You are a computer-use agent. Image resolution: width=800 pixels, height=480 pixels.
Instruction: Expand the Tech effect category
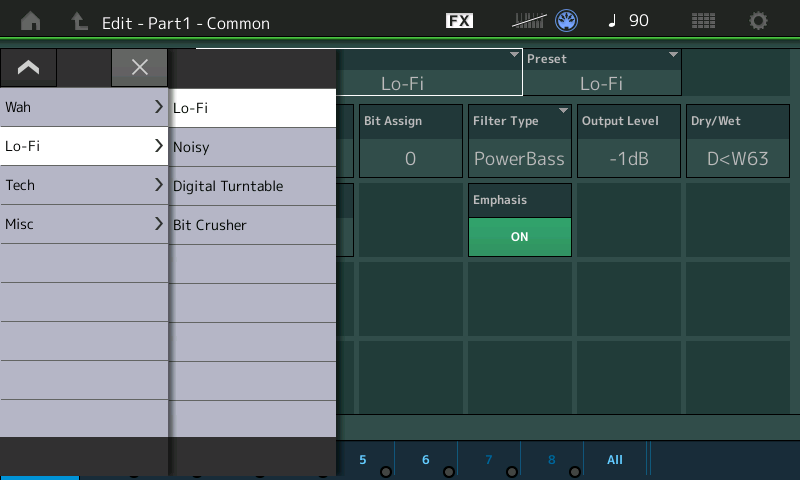(x=84, y=185)
